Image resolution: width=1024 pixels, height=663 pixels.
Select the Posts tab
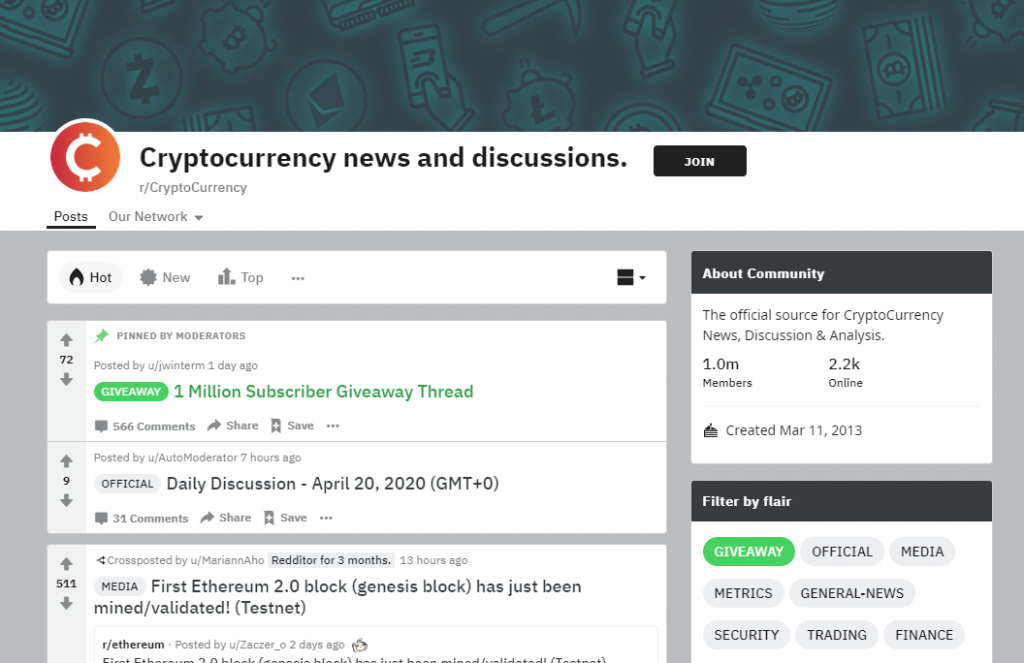pos(71,216)
